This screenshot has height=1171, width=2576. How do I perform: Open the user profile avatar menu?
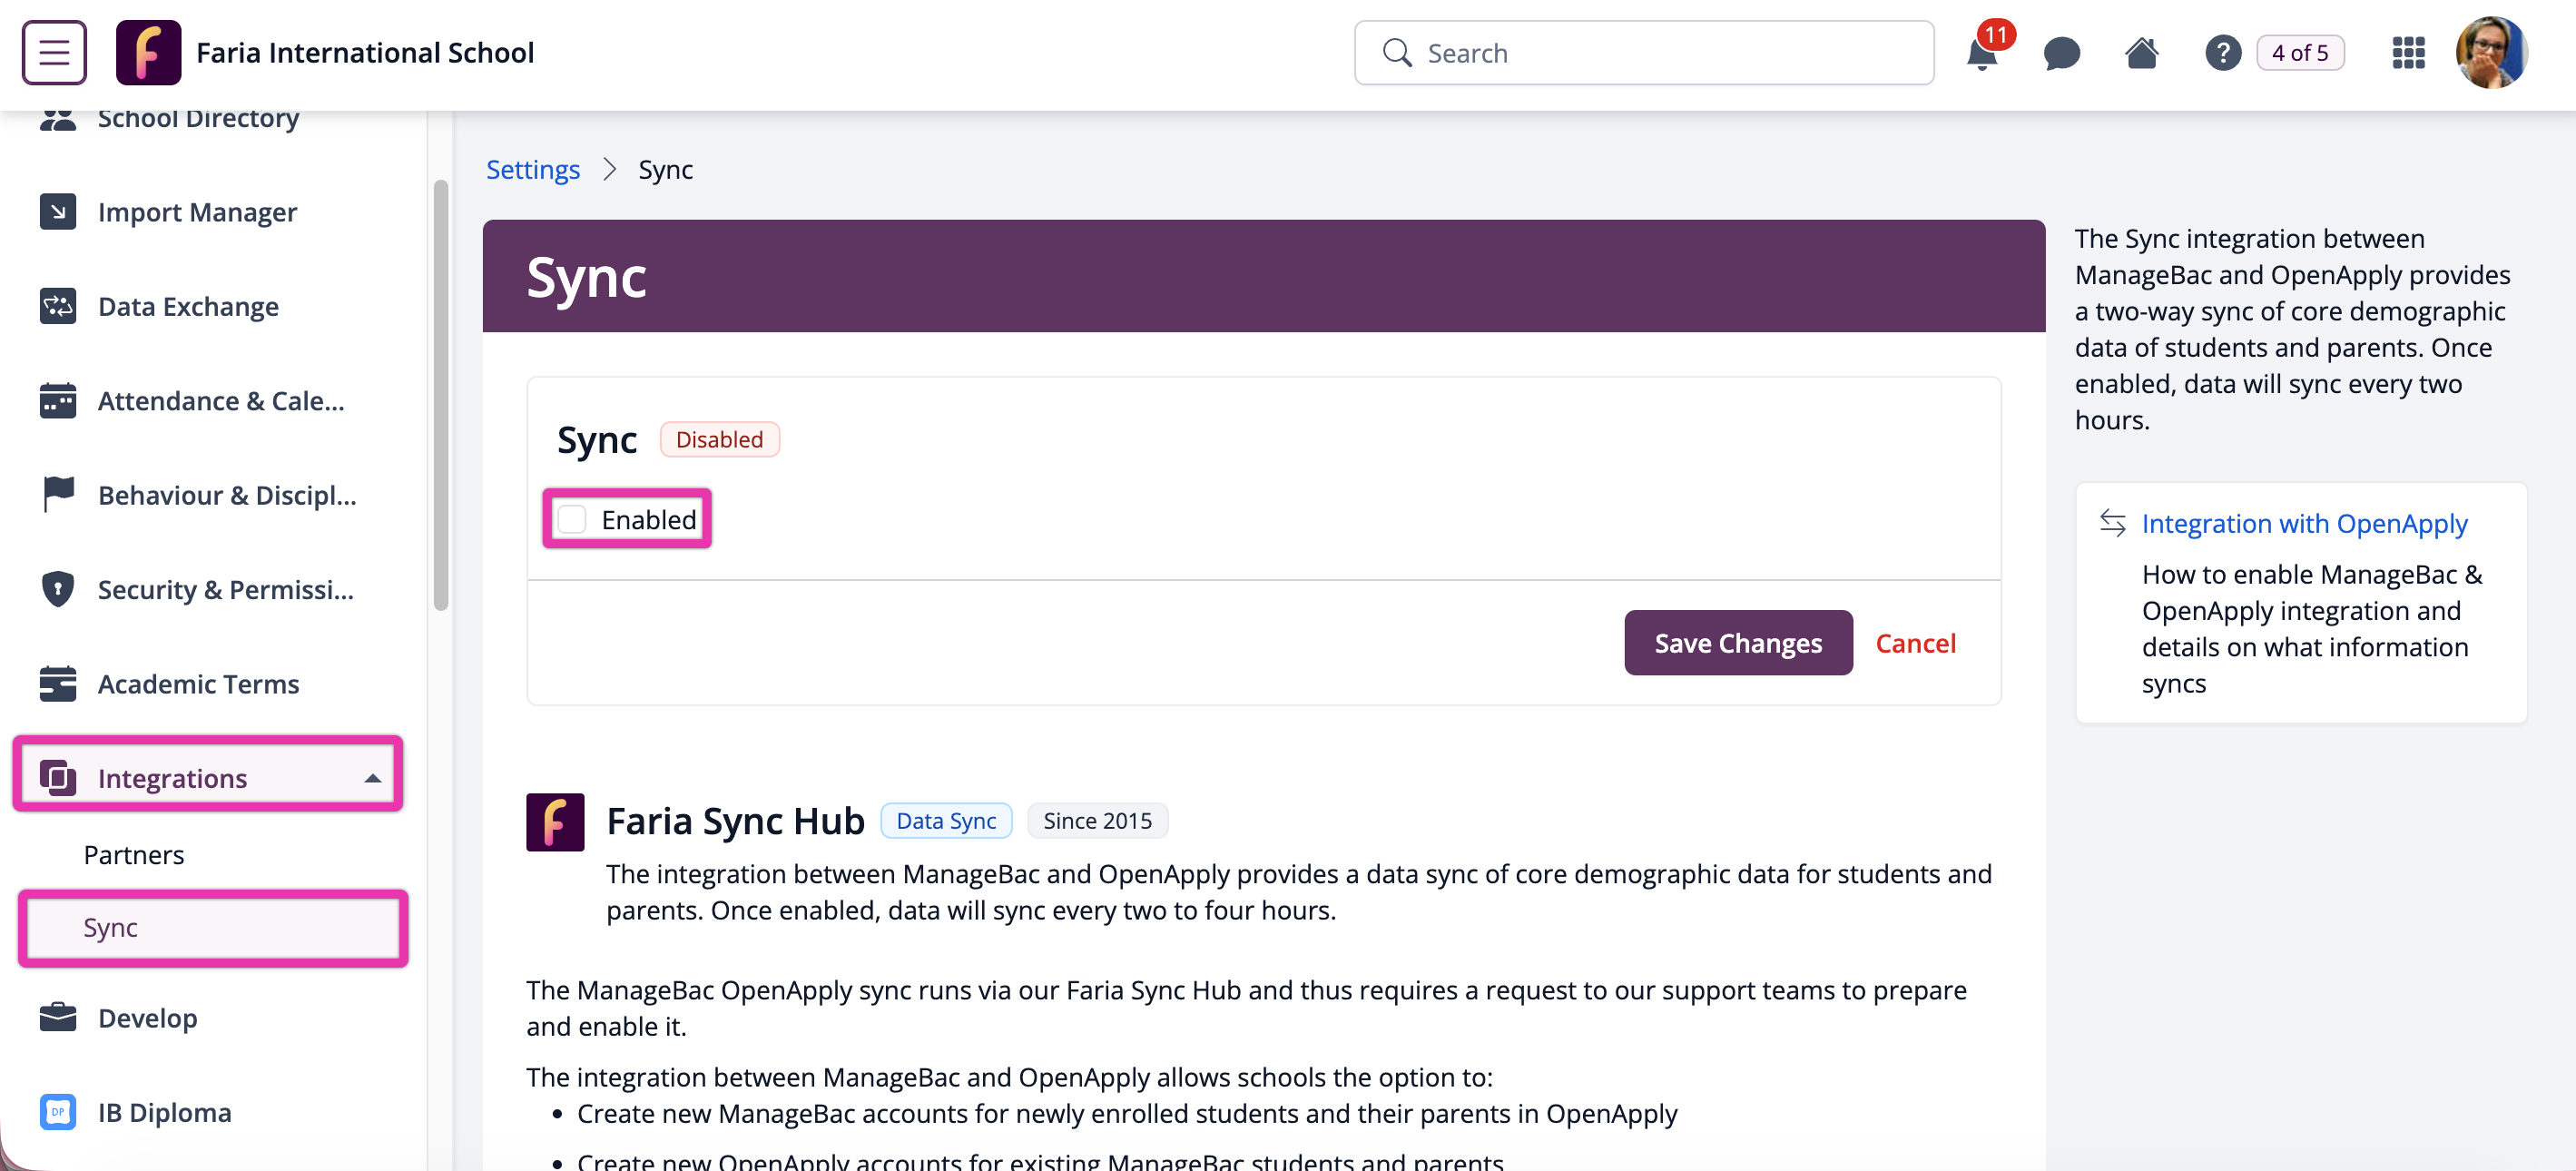(2490, 53)
